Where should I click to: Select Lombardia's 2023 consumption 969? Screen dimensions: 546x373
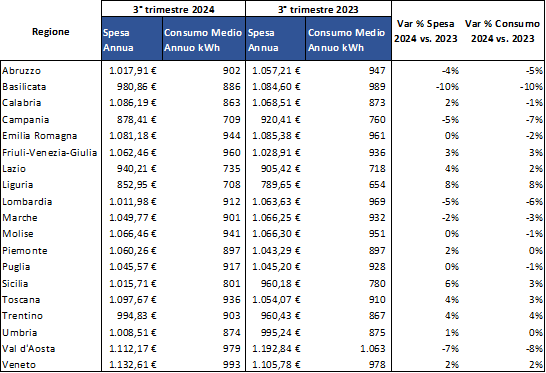click(x=377, y=202)
